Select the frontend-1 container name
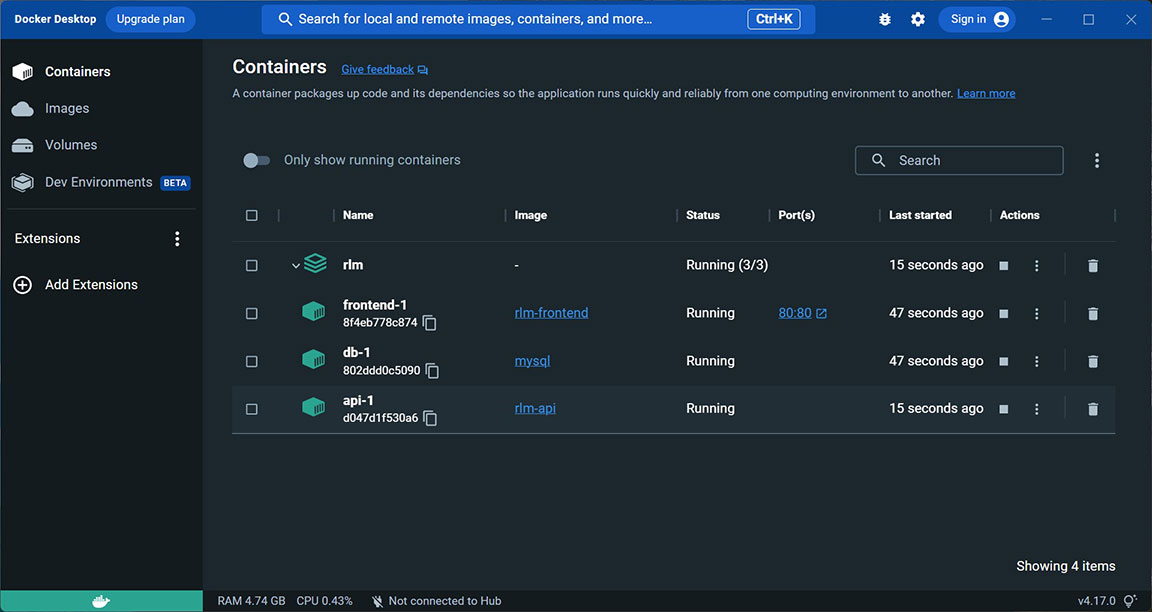Image resolution: width=1152 pixels, height=612 pixels. pos(375,305)
